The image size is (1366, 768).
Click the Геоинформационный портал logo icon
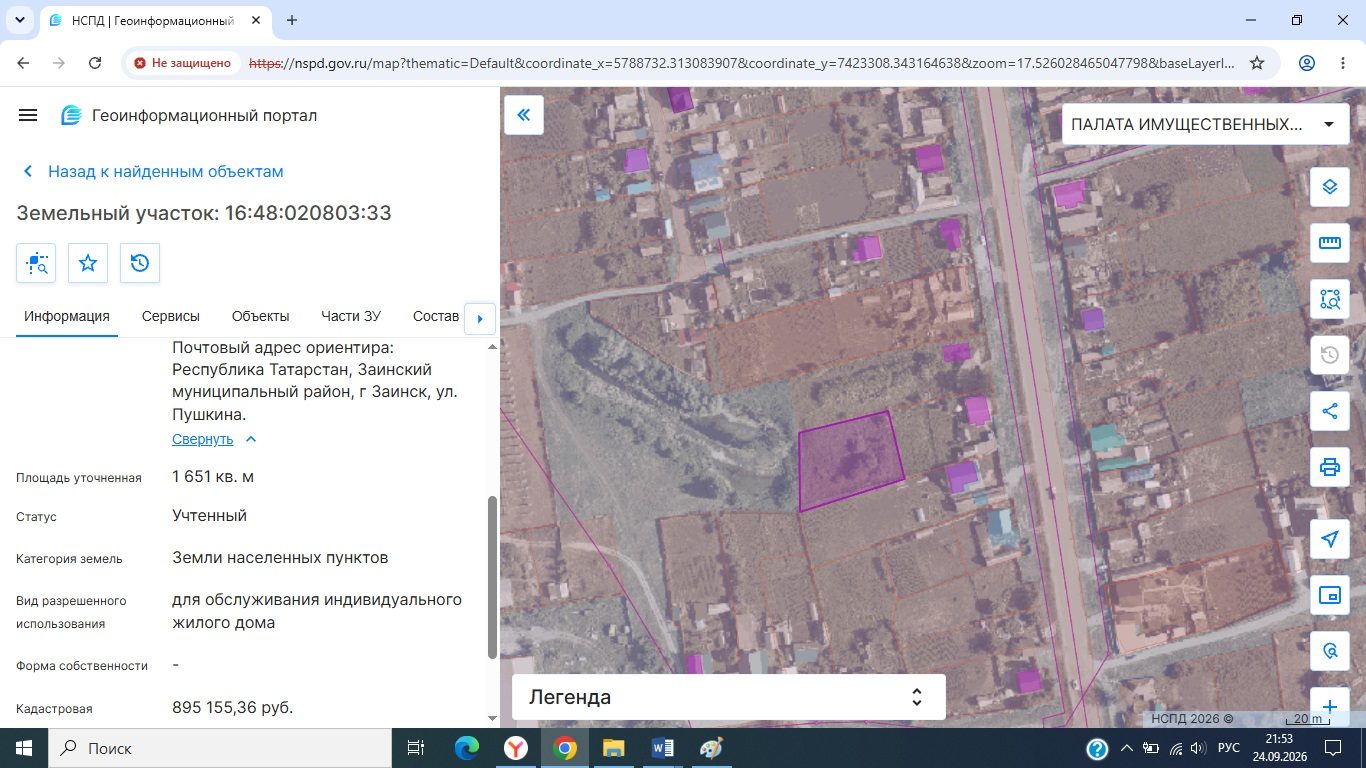coord(71,115)
